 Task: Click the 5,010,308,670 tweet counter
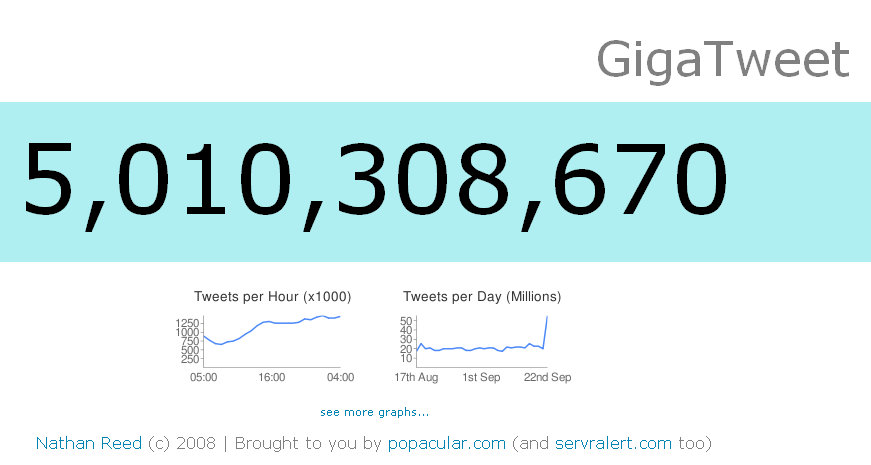point(376,182)
